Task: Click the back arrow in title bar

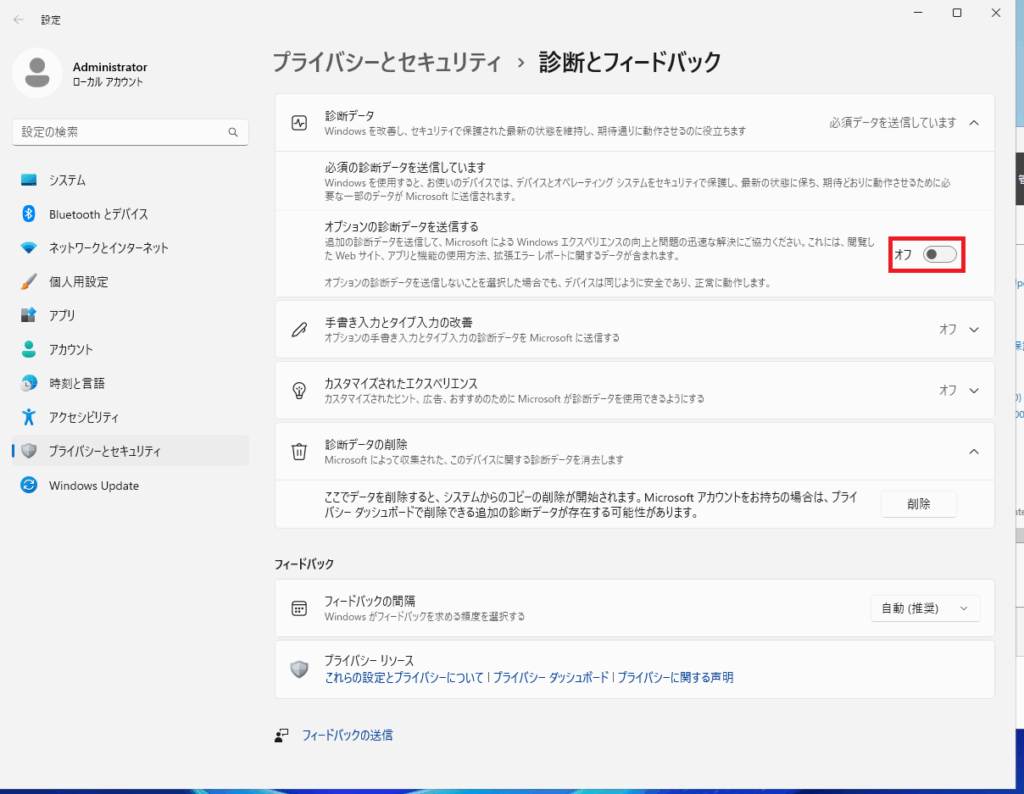Action: coord(19,19)
